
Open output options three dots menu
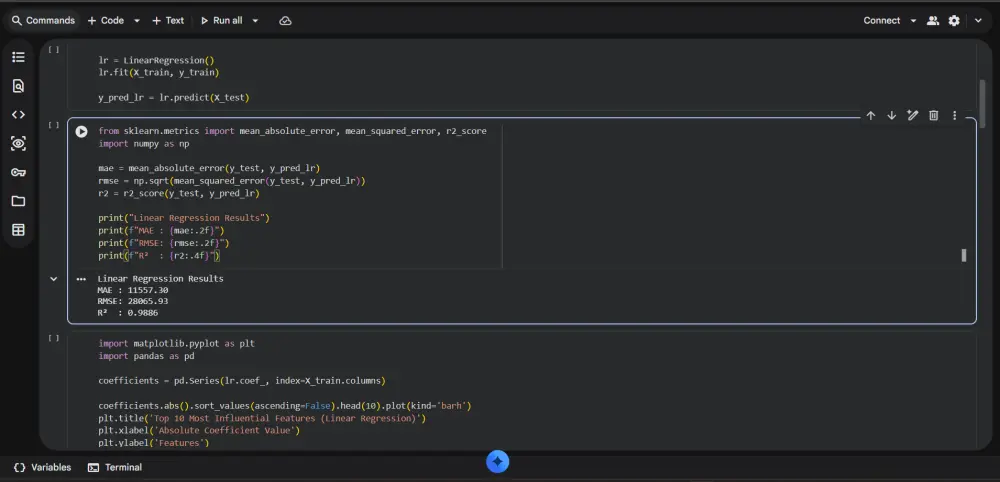pyautogui.click(x=81, y=279)
